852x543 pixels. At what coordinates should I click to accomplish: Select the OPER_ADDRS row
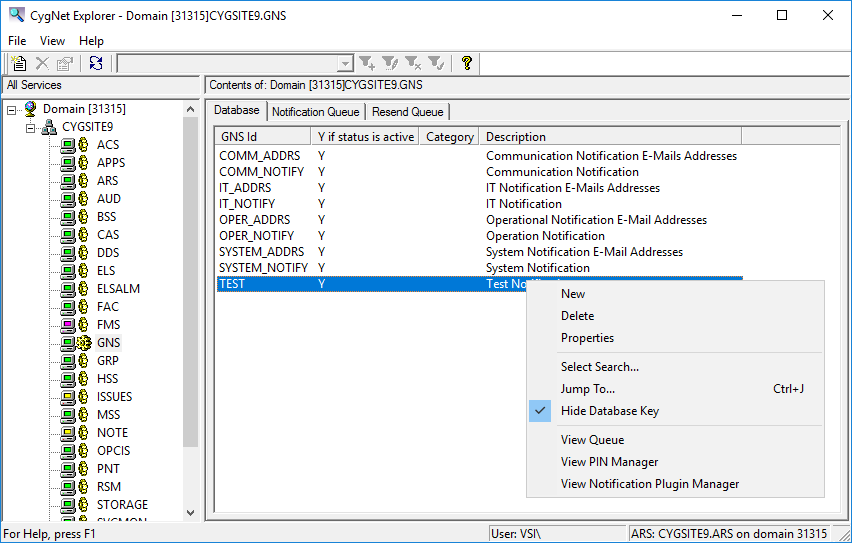click(x=479, y=220)
